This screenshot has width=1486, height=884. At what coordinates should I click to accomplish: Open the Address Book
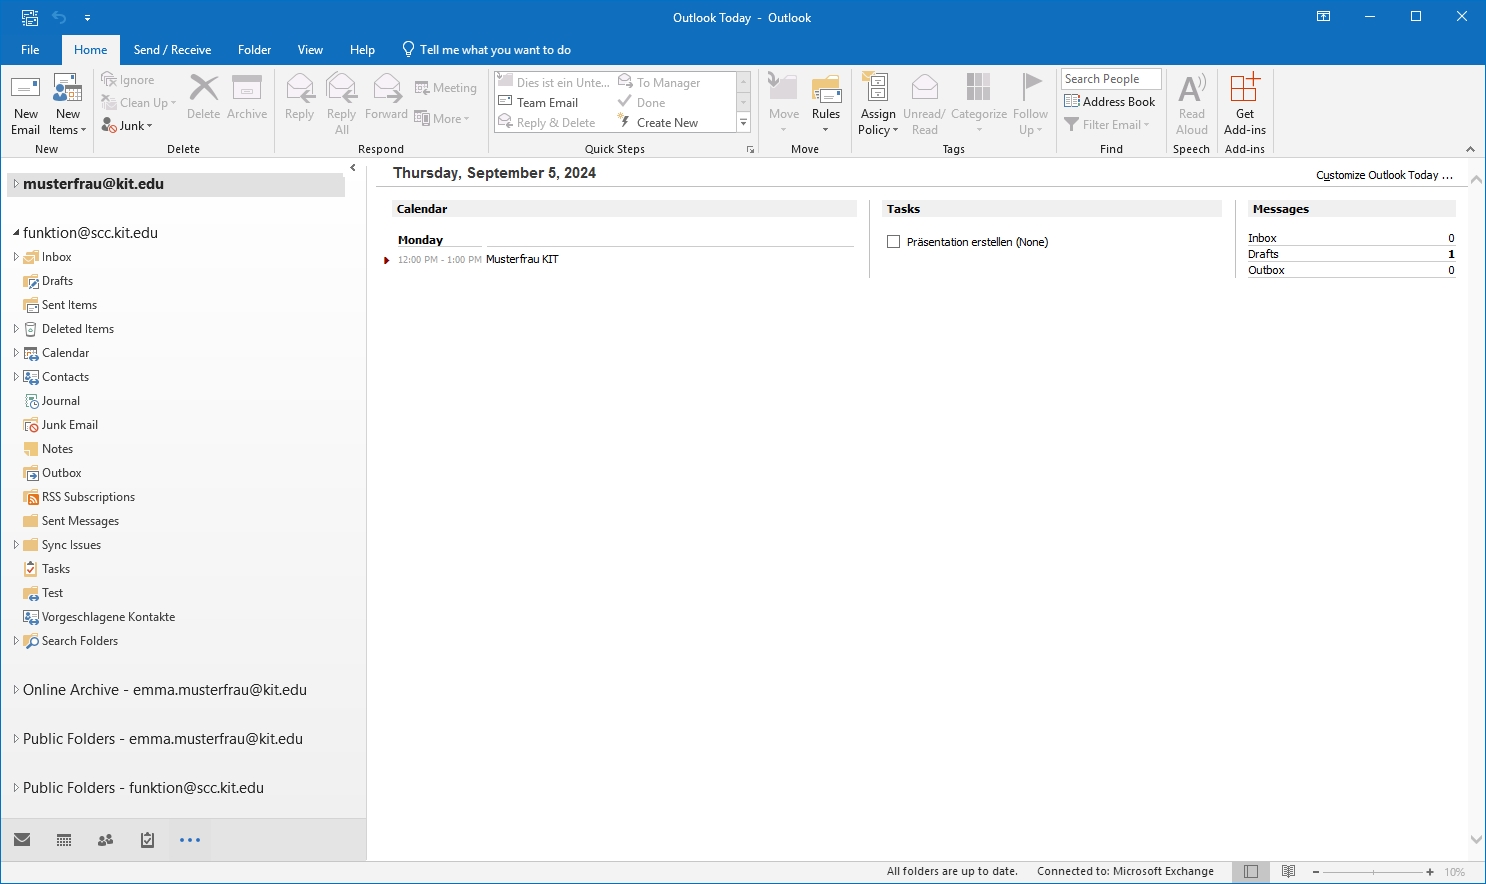coord(1110,102)
